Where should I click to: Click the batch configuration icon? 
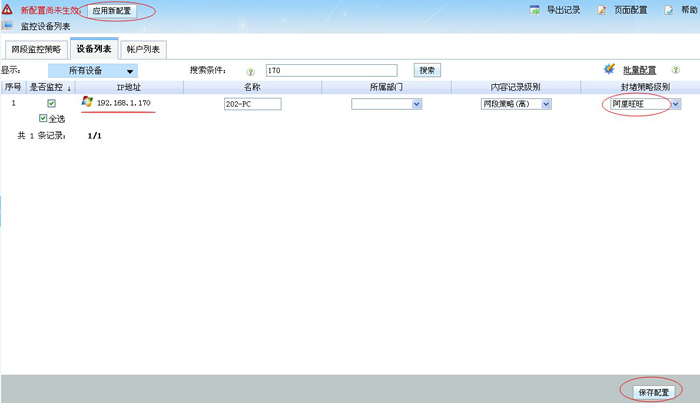pyautogui.click(x=610, y=70)
